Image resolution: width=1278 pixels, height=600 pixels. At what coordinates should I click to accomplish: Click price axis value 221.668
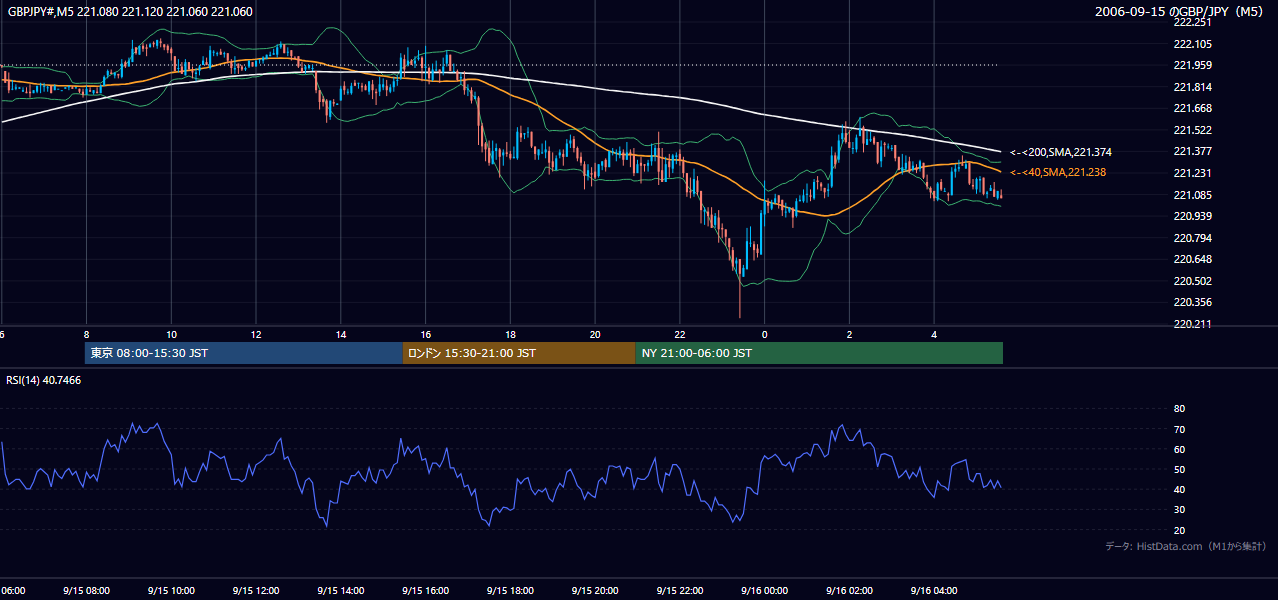(x=1193, y=109)
